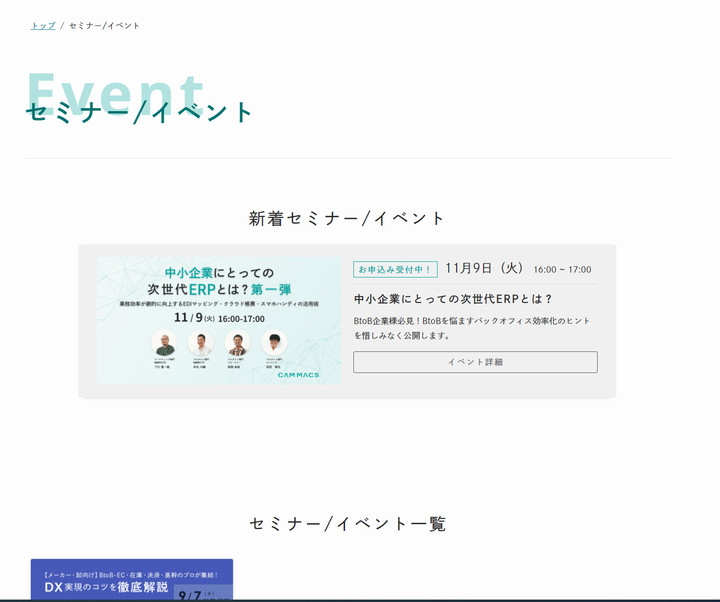Open the 中小企業にとっての次世代ERP banner image
720x602 pixels.
tap(219, 321)
